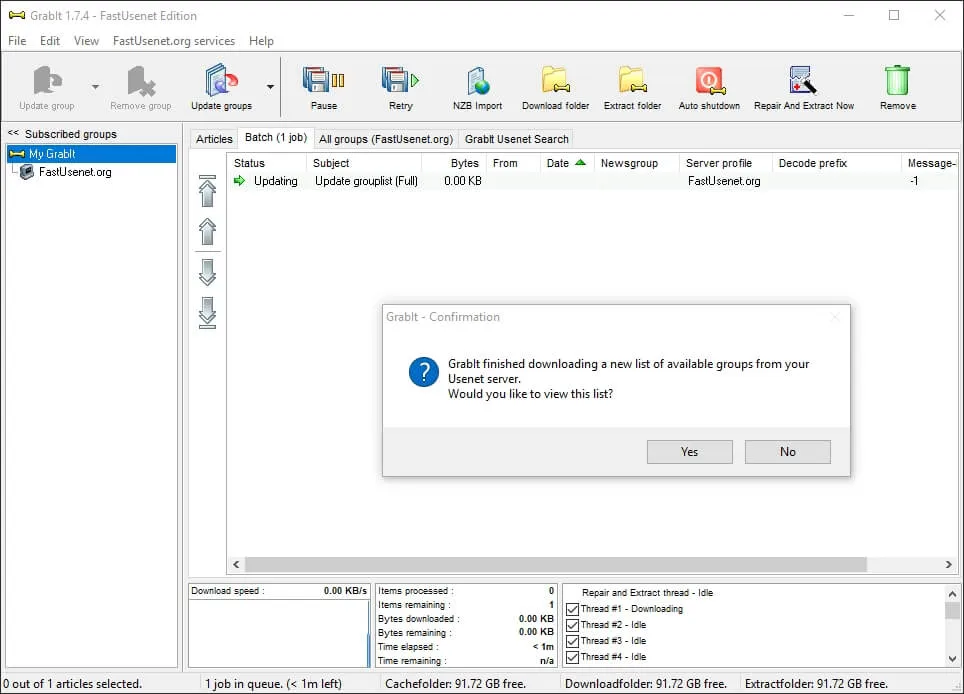This screenshot has height=694, width=964.
Task: Click the Update groups toolbar icon
Action: [221, 81]
